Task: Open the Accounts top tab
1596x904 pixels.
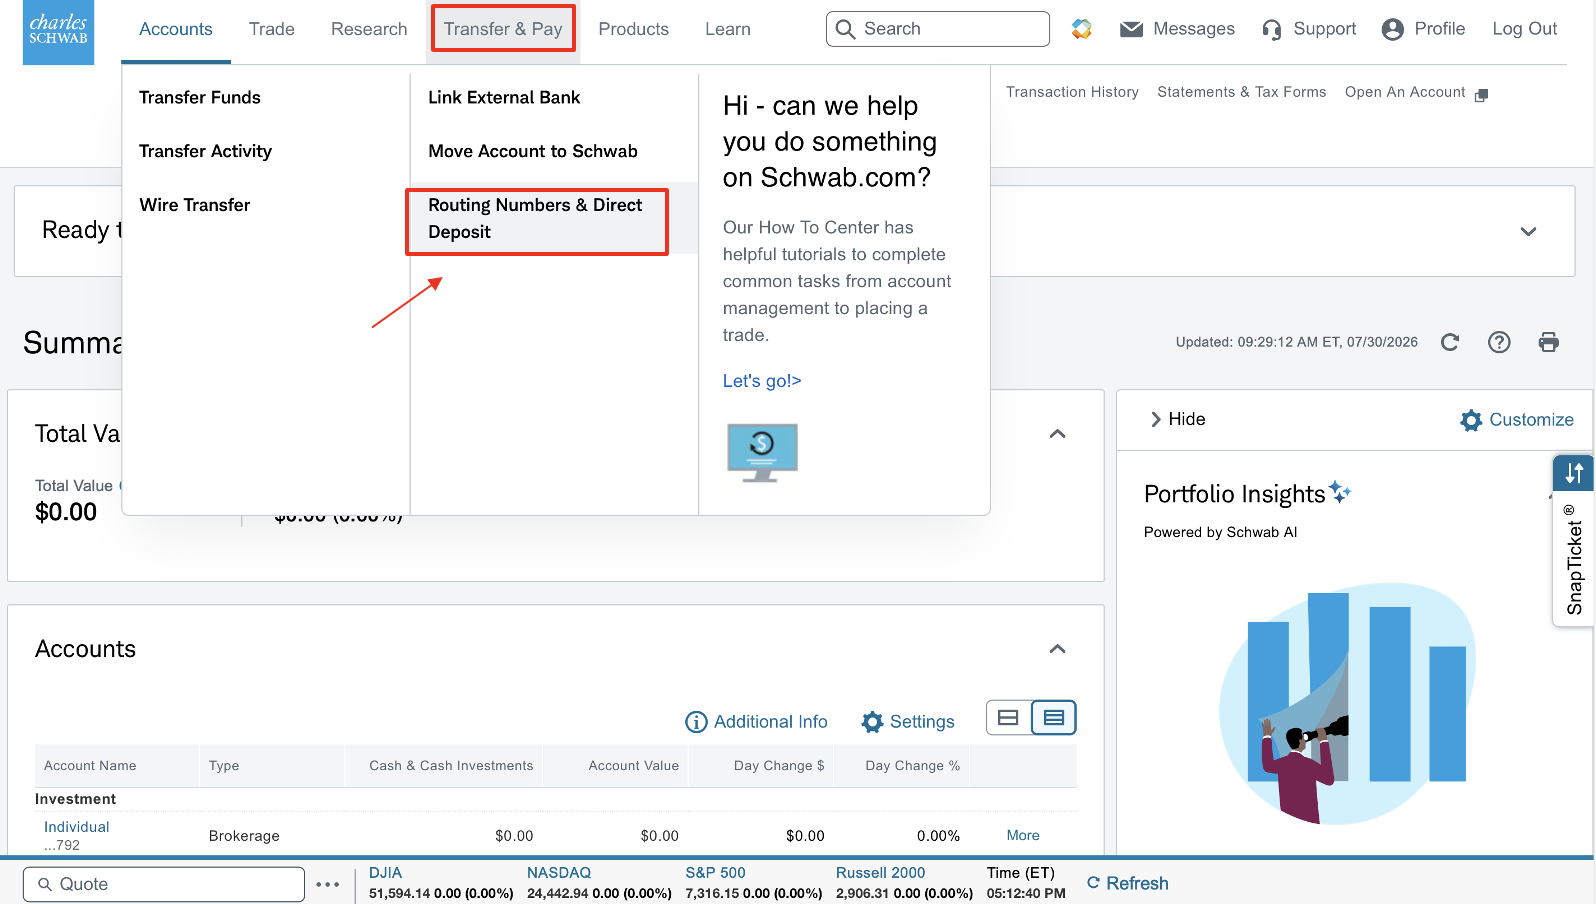Action: pos(176,29)
